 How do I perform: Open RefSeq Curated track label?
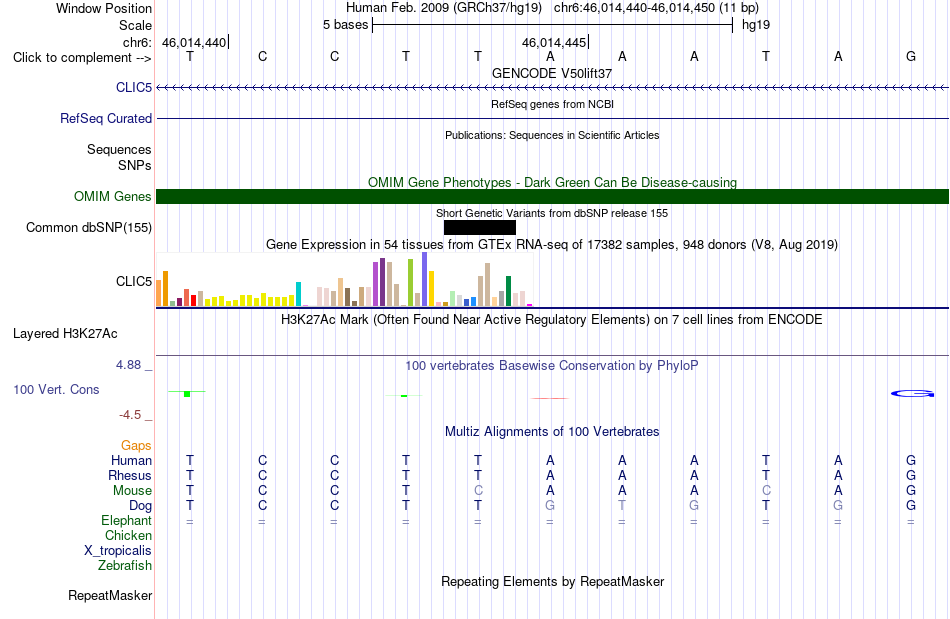tap(106, 118)
